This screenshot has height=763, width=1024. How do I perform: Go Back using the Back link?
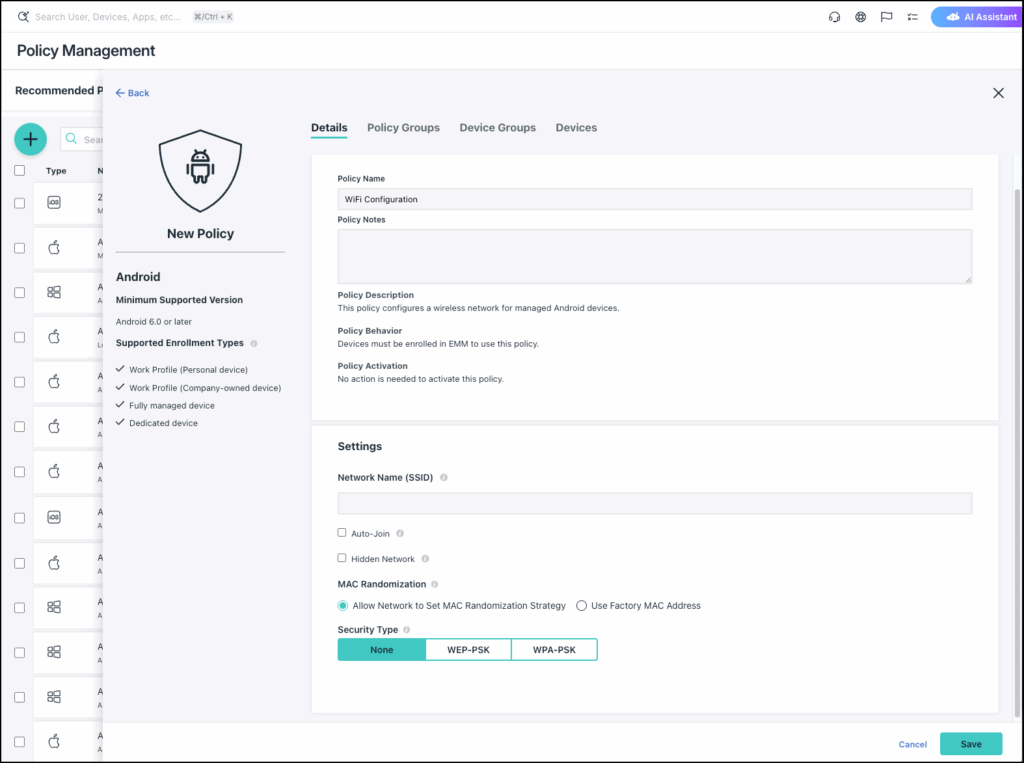tap(132, 93)
